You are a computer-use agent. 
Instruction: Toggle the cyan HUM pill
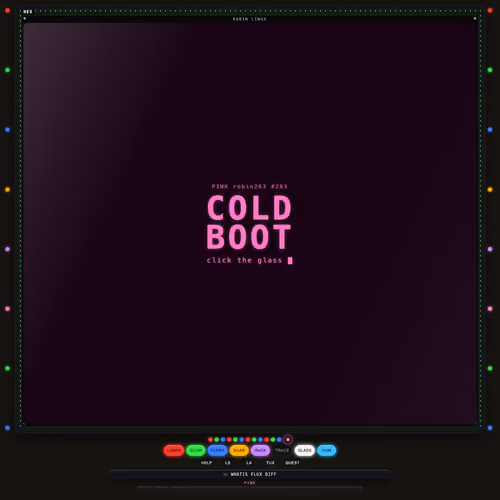(327, 450)
